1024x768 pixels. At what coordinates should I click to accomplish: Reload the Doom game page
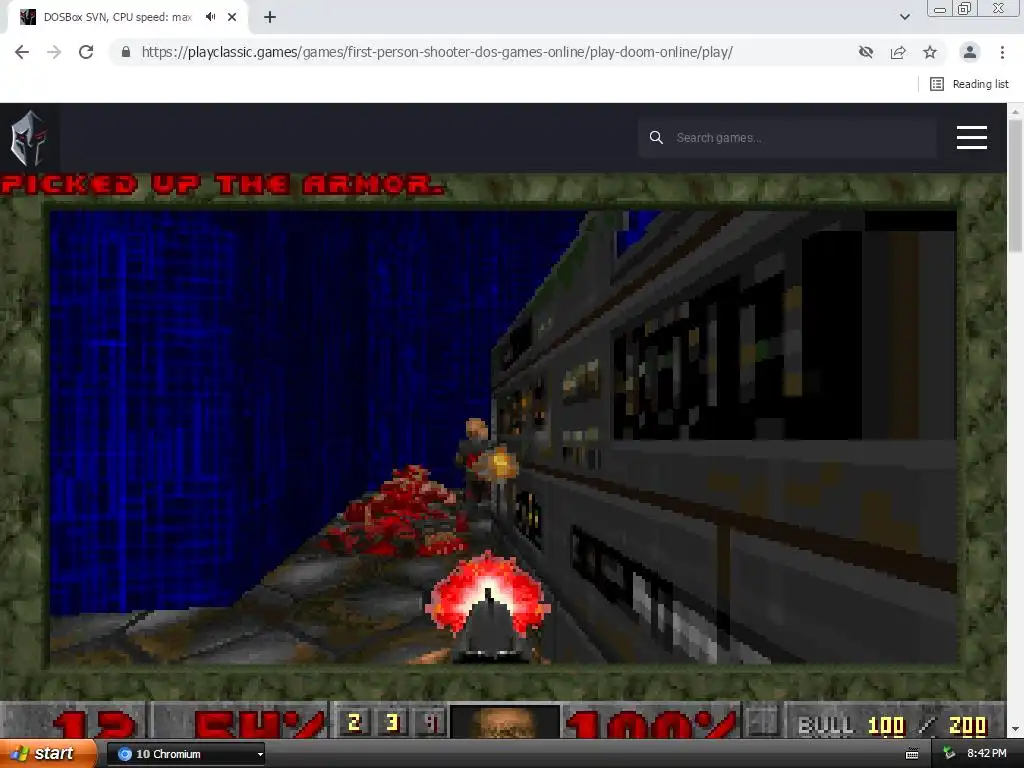[86, 52]
